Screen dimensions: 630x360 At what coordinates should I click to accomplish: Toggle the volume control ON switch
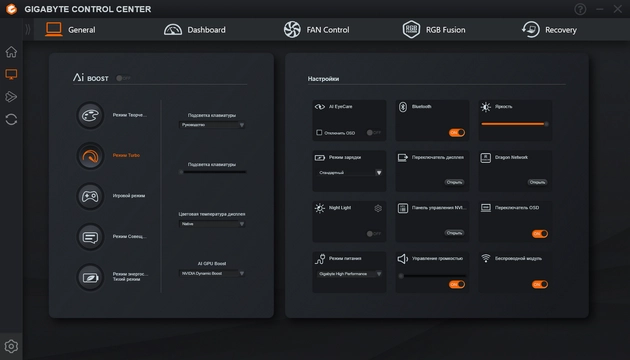point(457,284)
